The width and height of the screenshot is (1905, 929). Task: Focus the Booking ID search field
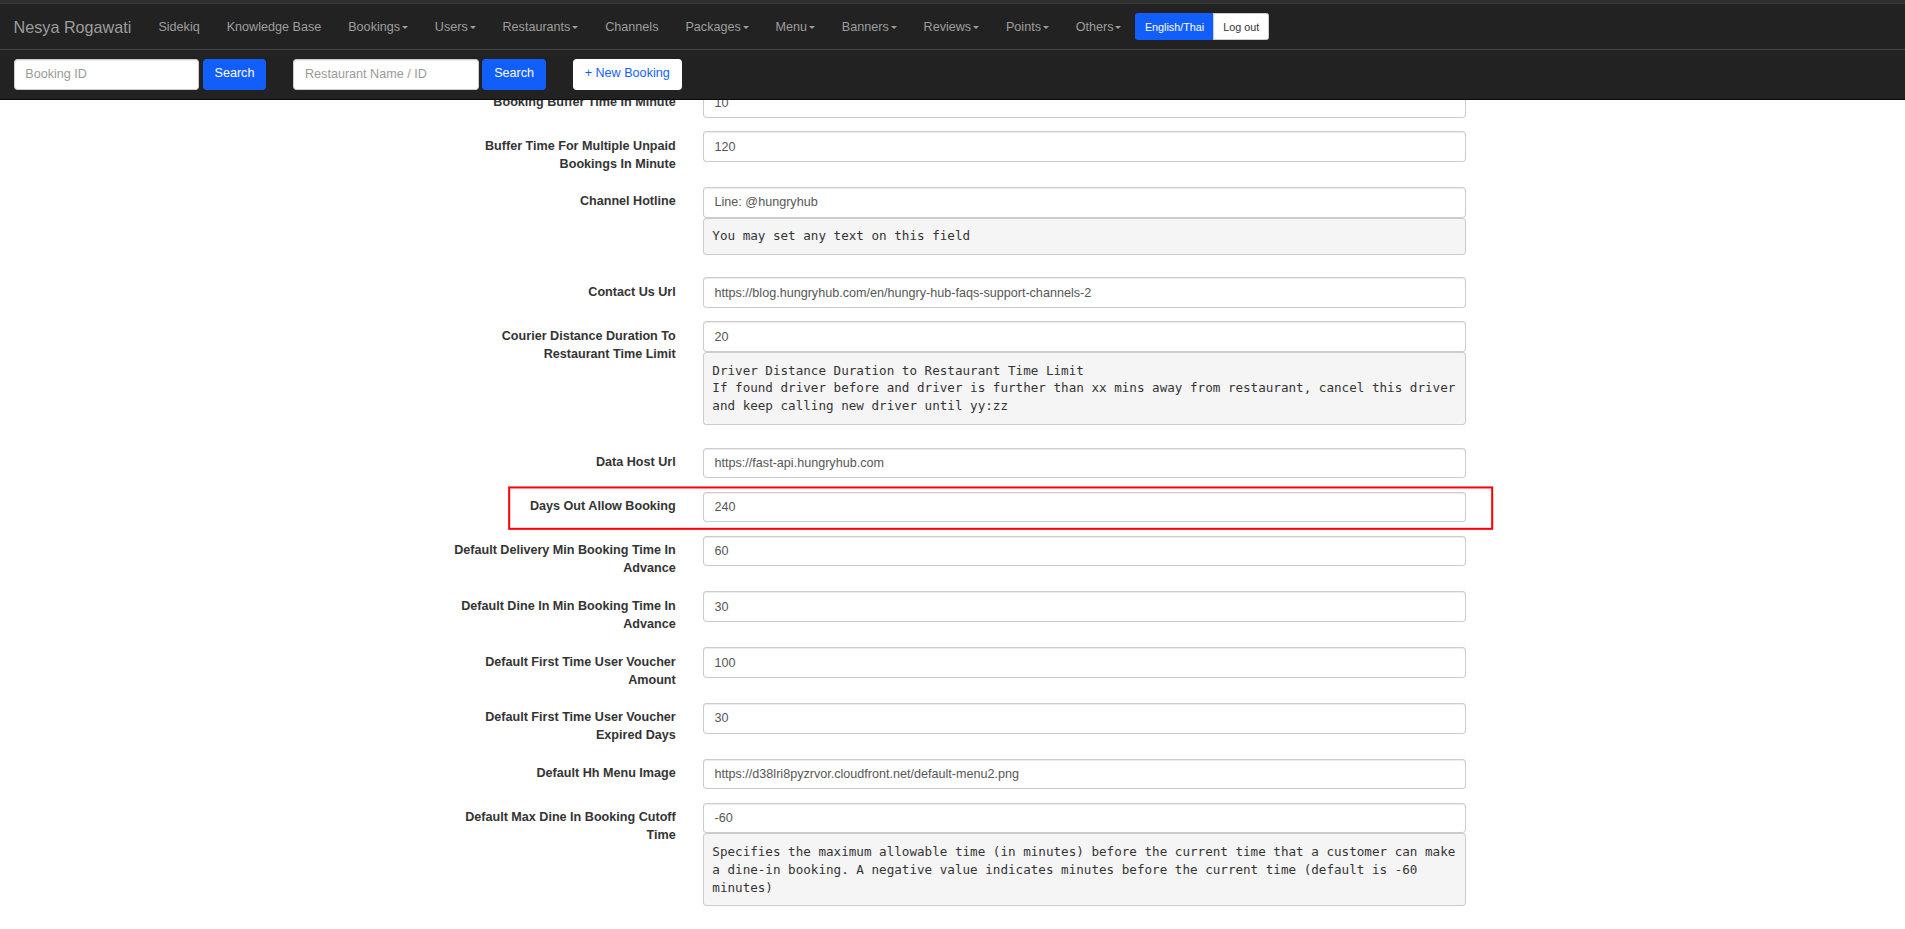pos(106,74)
